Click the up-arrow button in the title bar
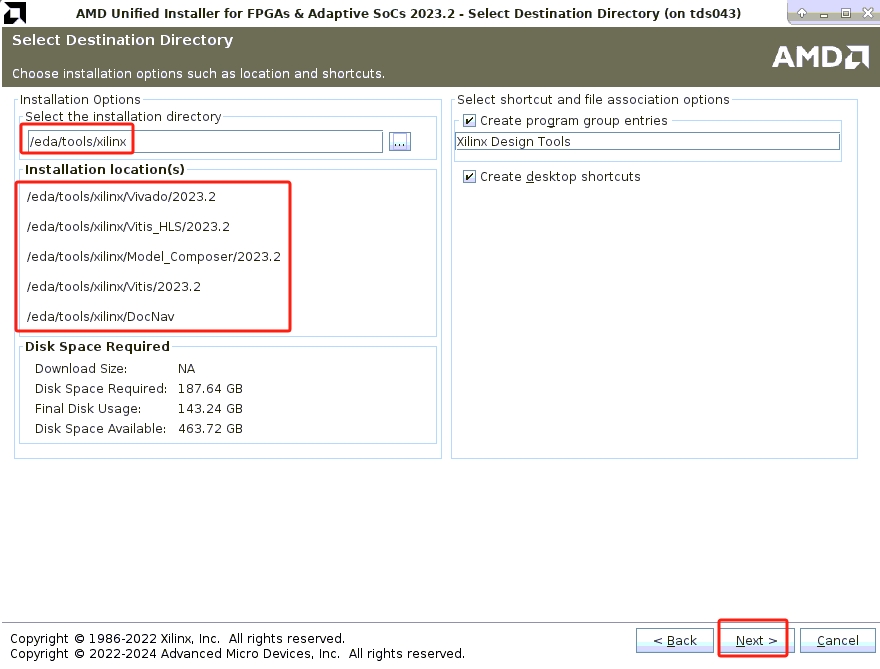Screen dimensions: 880x669 click(801, 13)
